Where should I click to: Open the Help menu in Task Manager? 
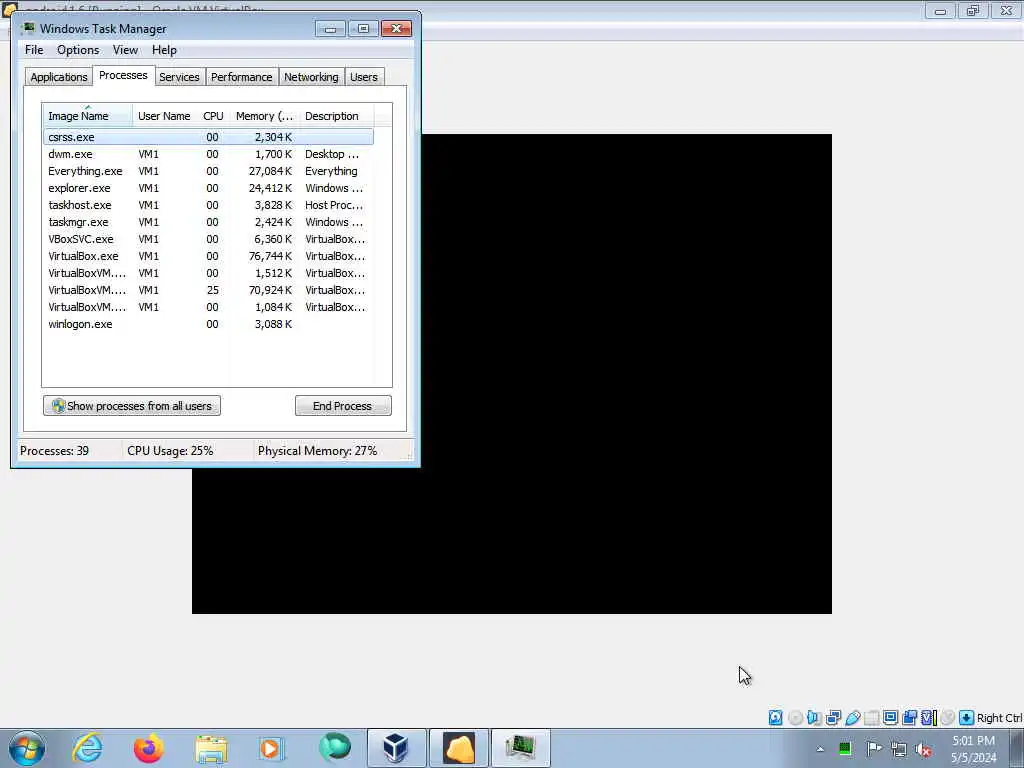(x=164, y=50)
